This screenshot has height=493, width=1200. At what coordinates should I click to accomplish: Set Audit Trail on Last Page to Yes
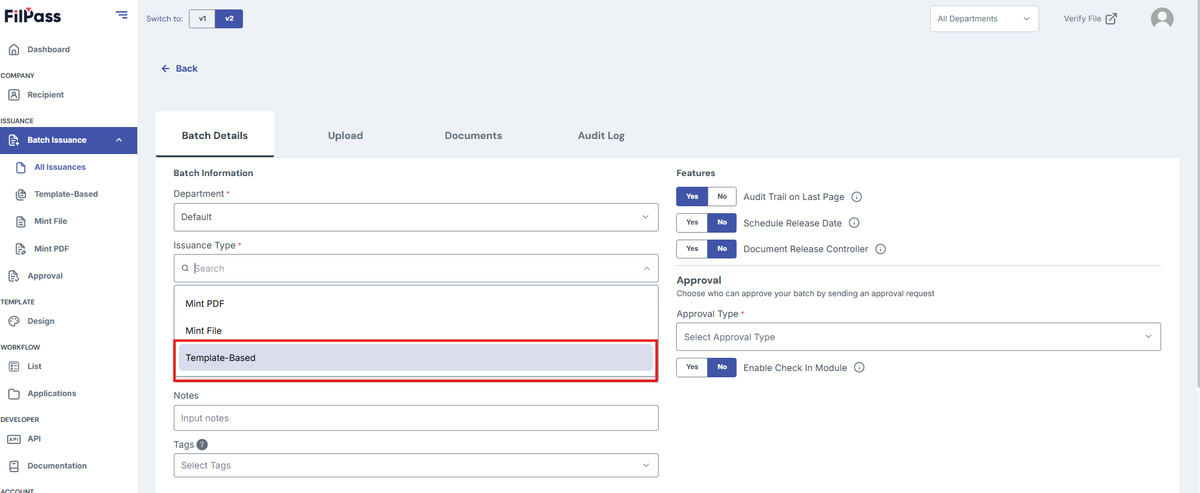coord(692,196)
